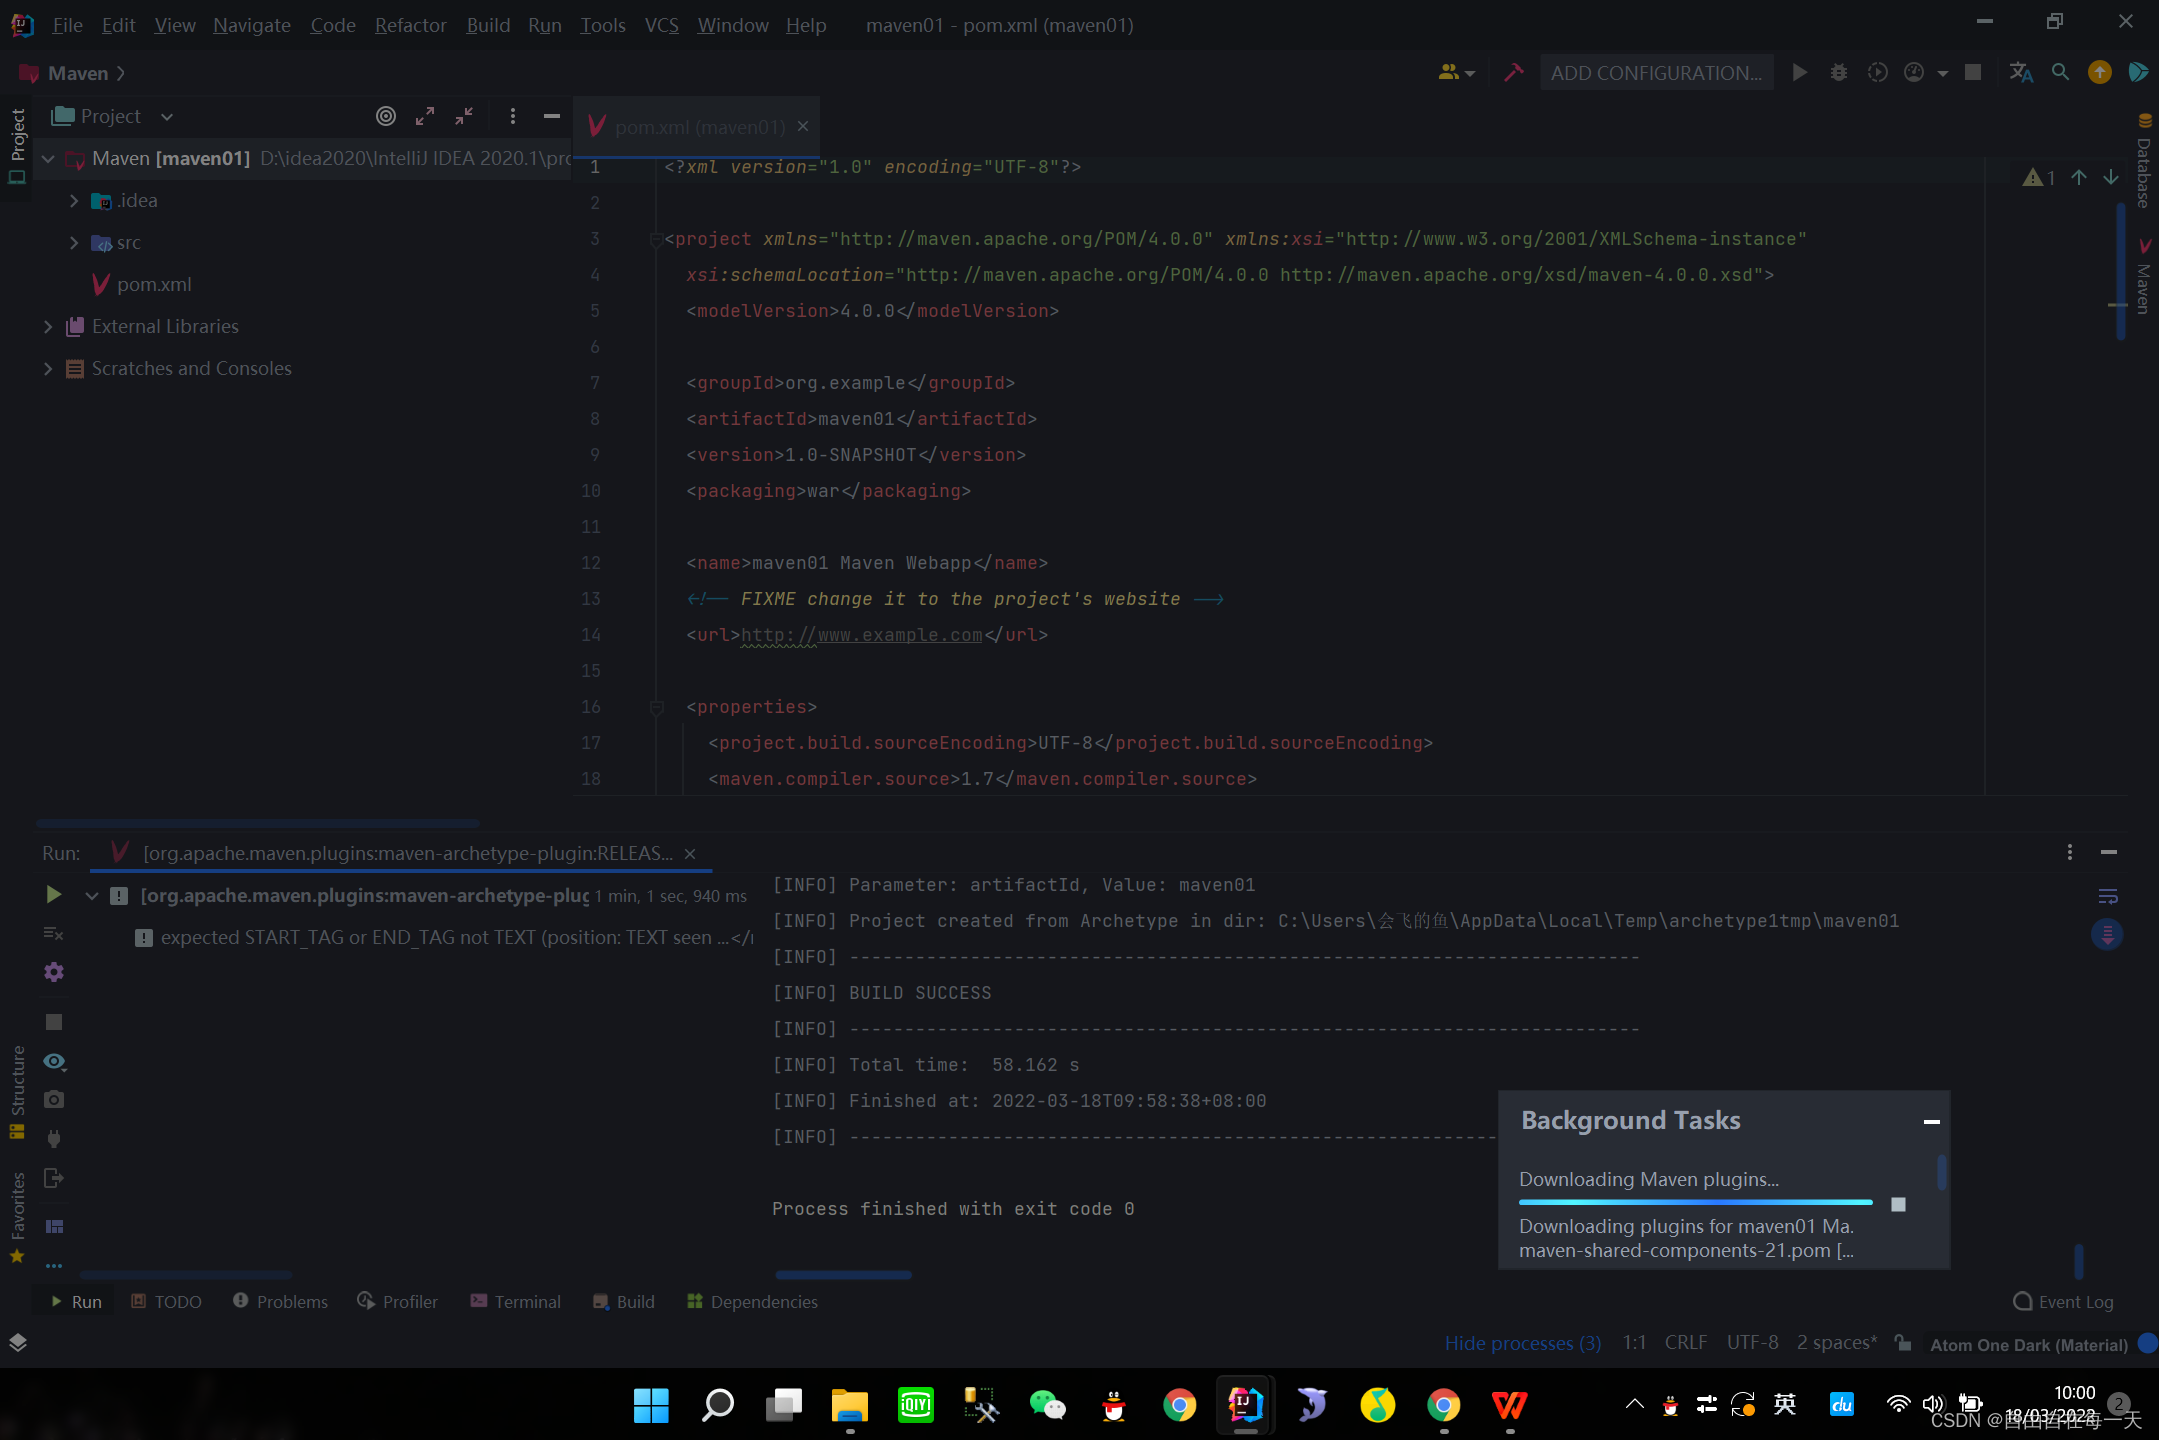Viewport: 2159px width, 1440px height.
Task: Click the Hide processes (3) link
Action: [1521, 1342]
